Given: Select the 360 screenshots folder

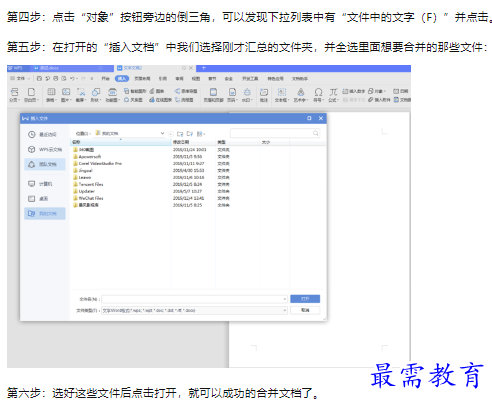Looking at the screenshot, I should [x=84, y=149].
